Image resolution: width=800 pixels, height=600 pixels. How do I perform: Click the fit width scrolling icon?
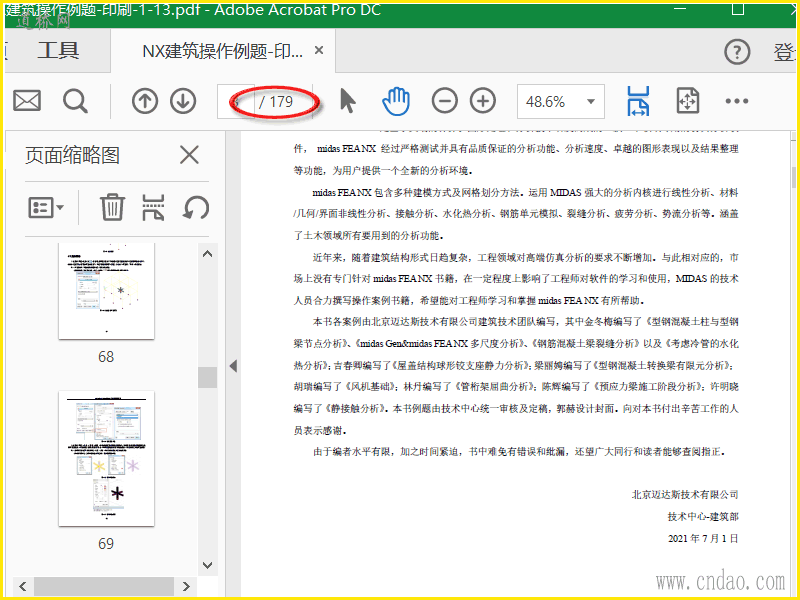point(638,101)
